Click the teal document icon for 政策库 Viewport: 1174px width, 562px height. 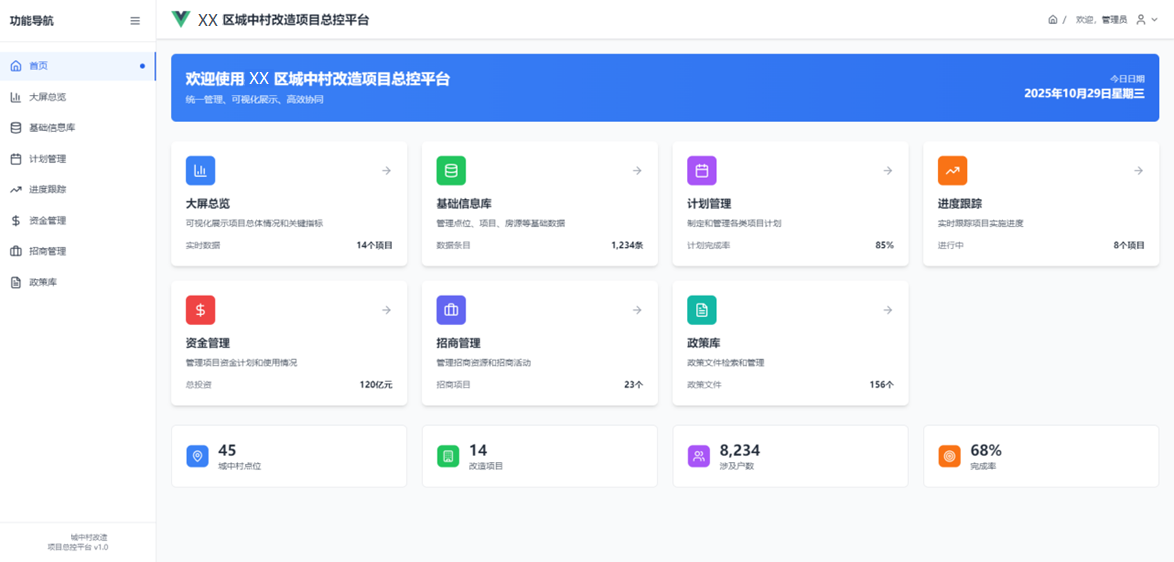(x=702, y=310)
